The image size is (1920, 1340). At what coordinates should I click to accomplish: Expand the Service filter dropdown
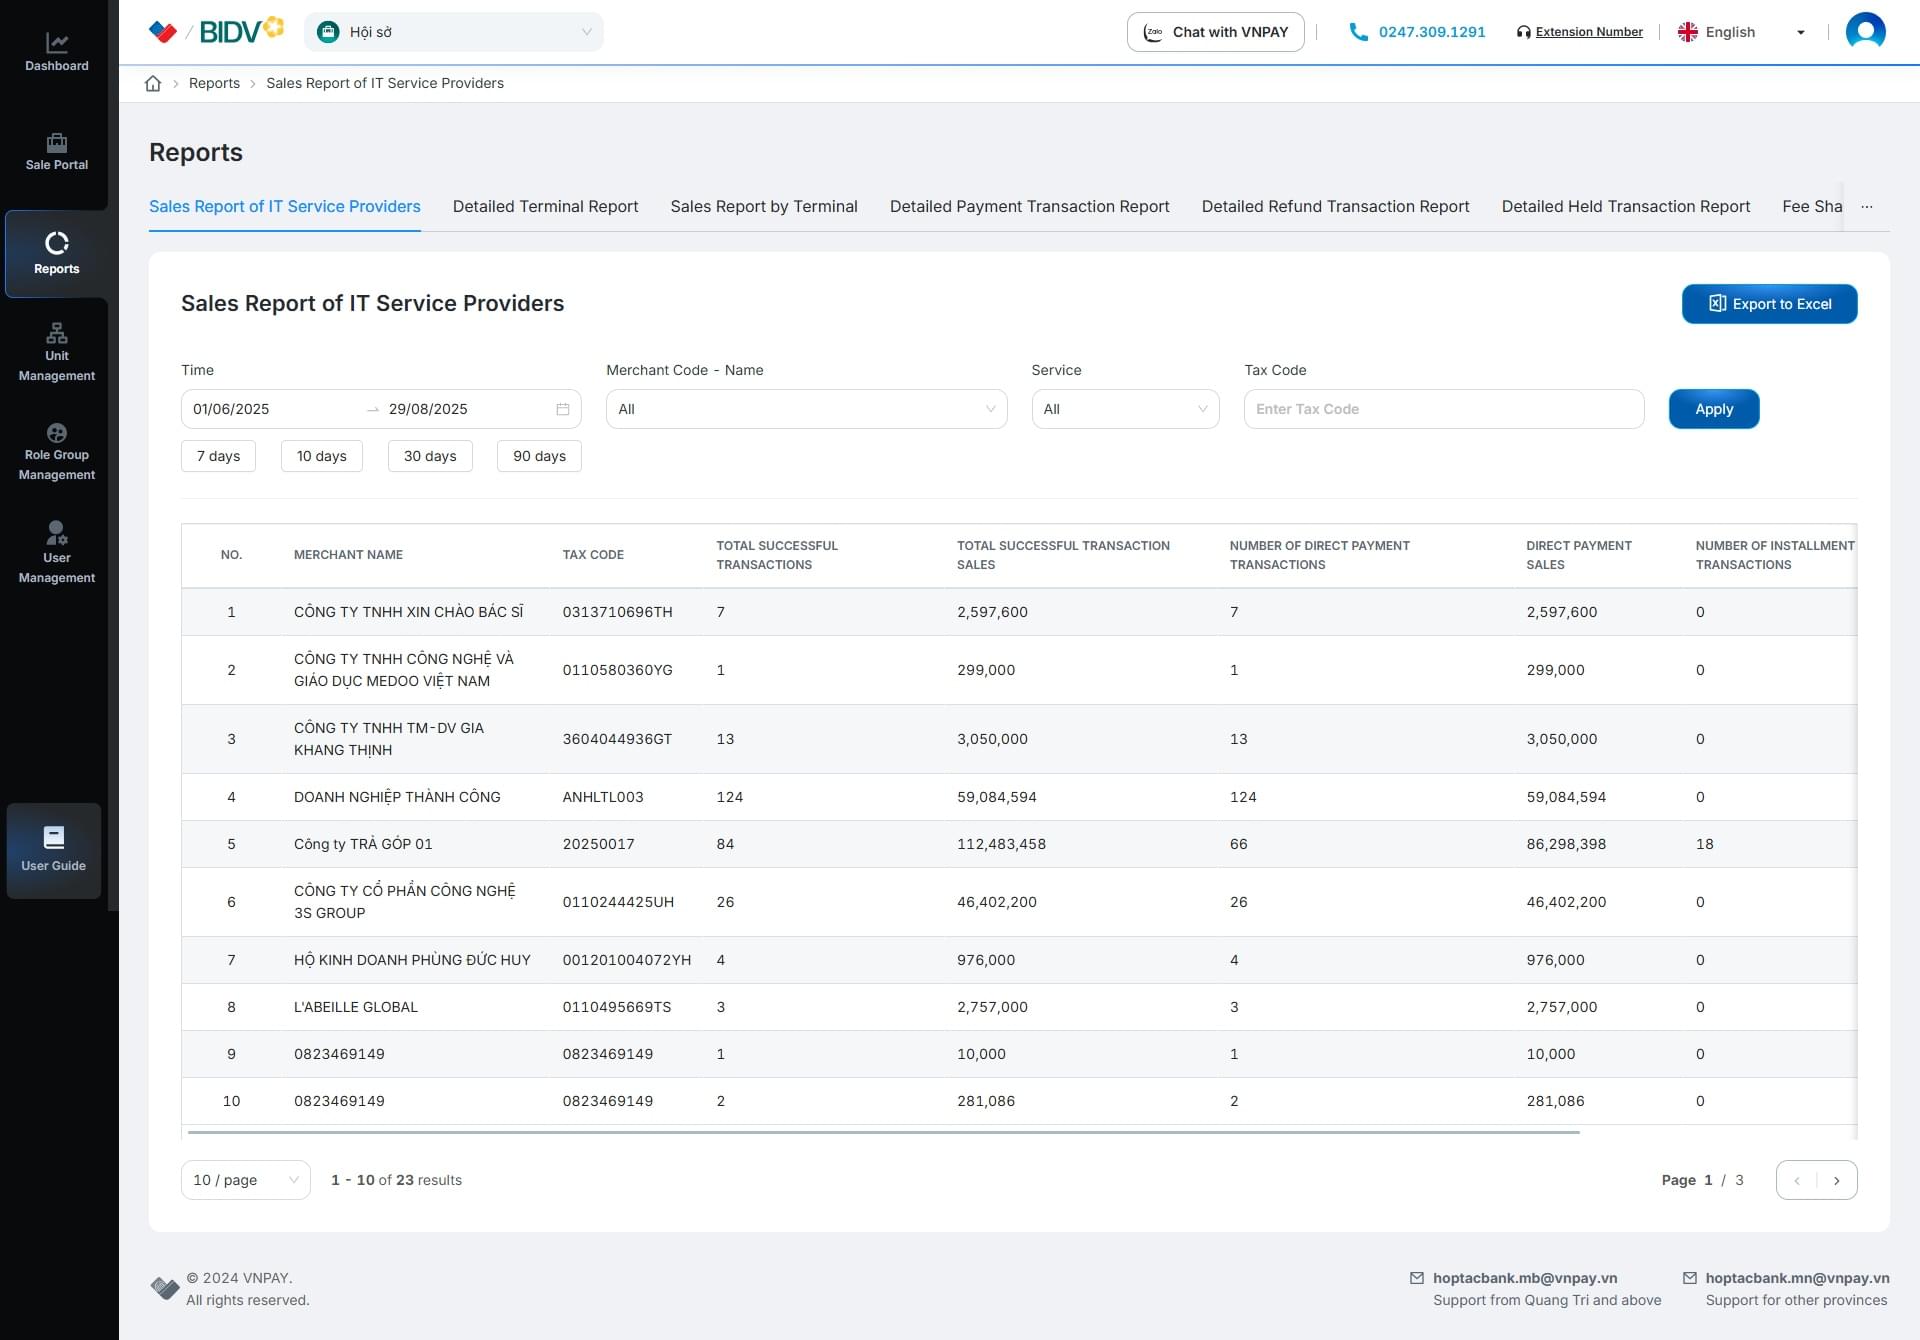pos(1125,409)
